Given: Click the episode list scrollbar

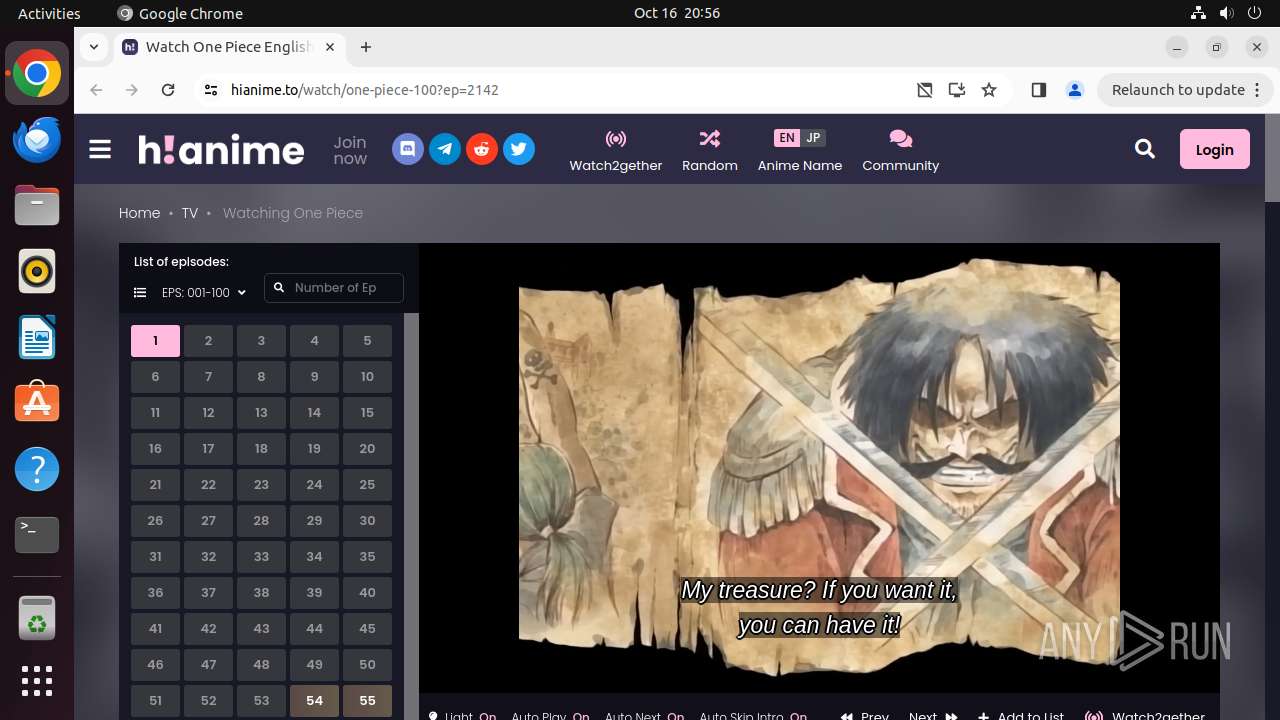Looking at the screenshot, I should tap(411, 516).
